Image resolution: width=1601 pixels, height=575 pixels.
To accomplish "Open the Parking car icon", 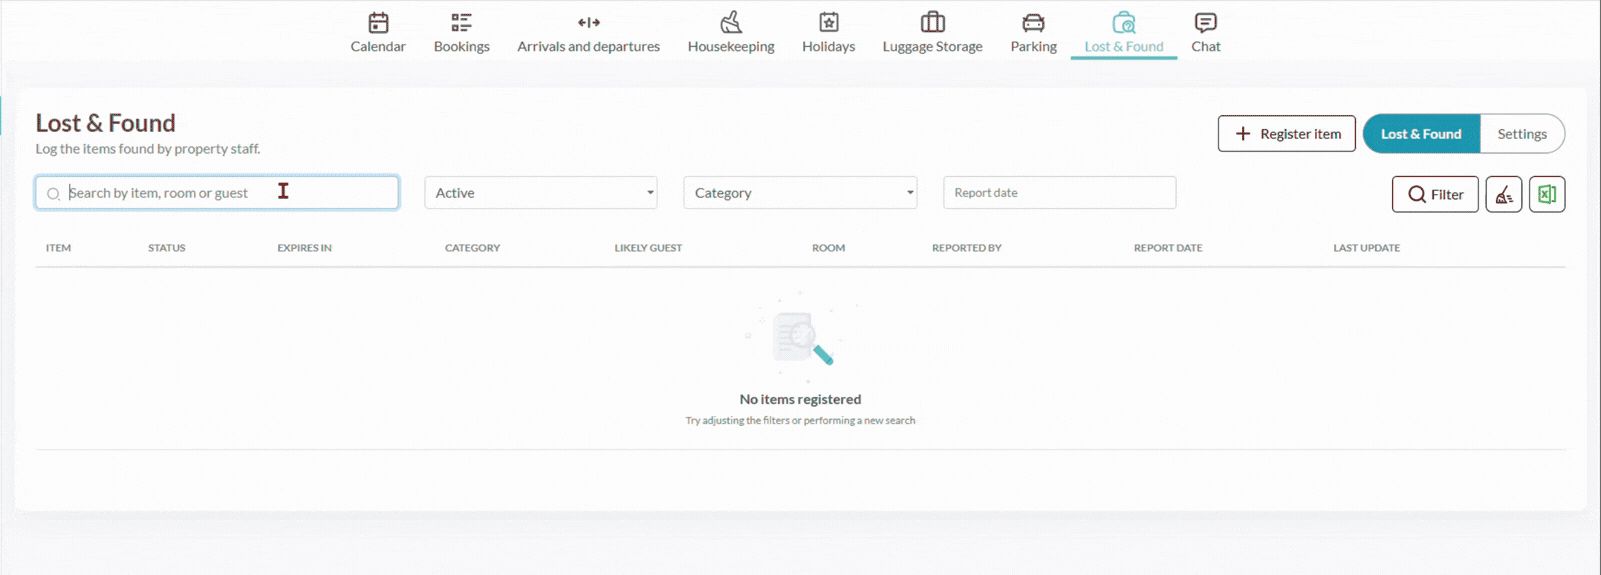I will point(1033,22).
